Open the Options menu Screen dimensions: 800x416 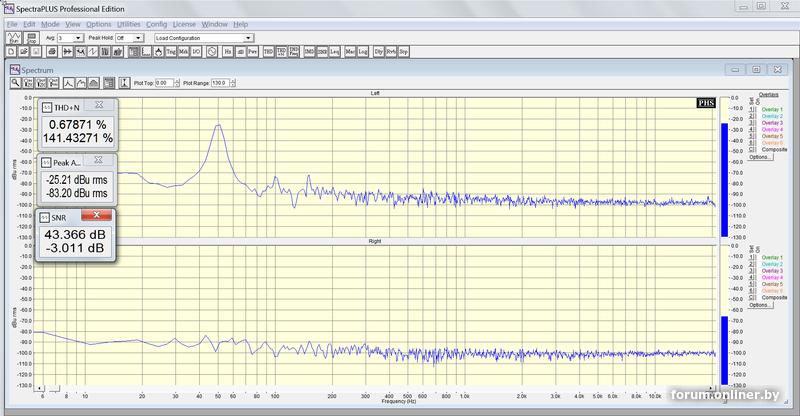pyautogui.click(x=98, y=24)
